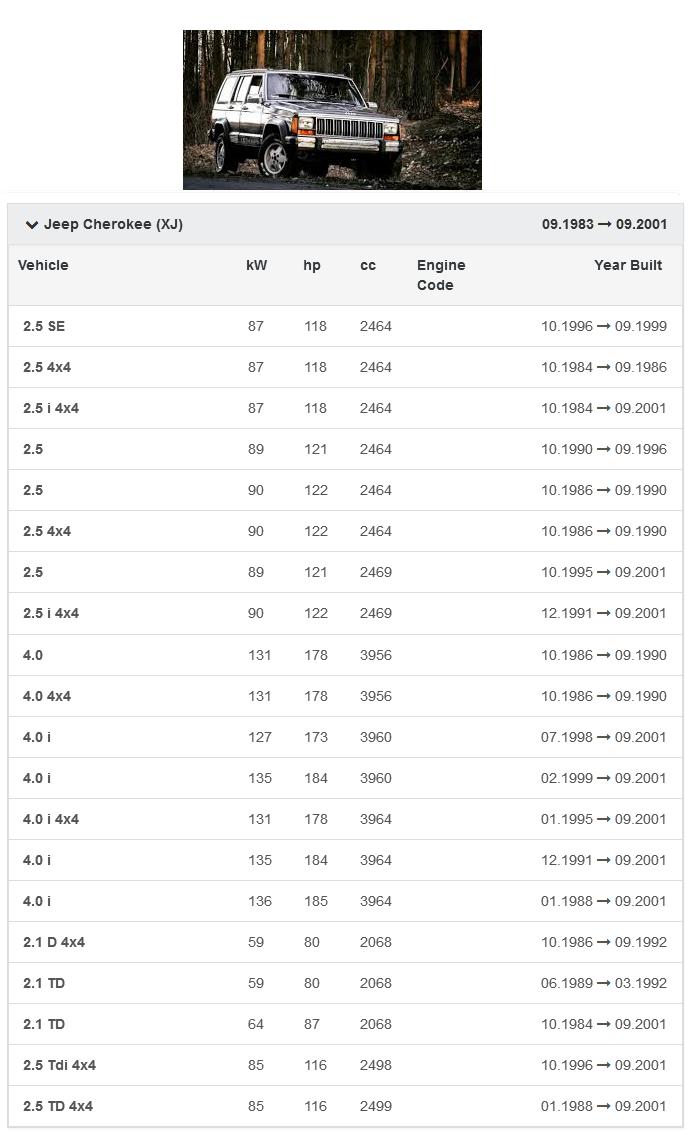
Task: Click the Year Built column header
Action: pyautogui.click(x=627, y=265)
